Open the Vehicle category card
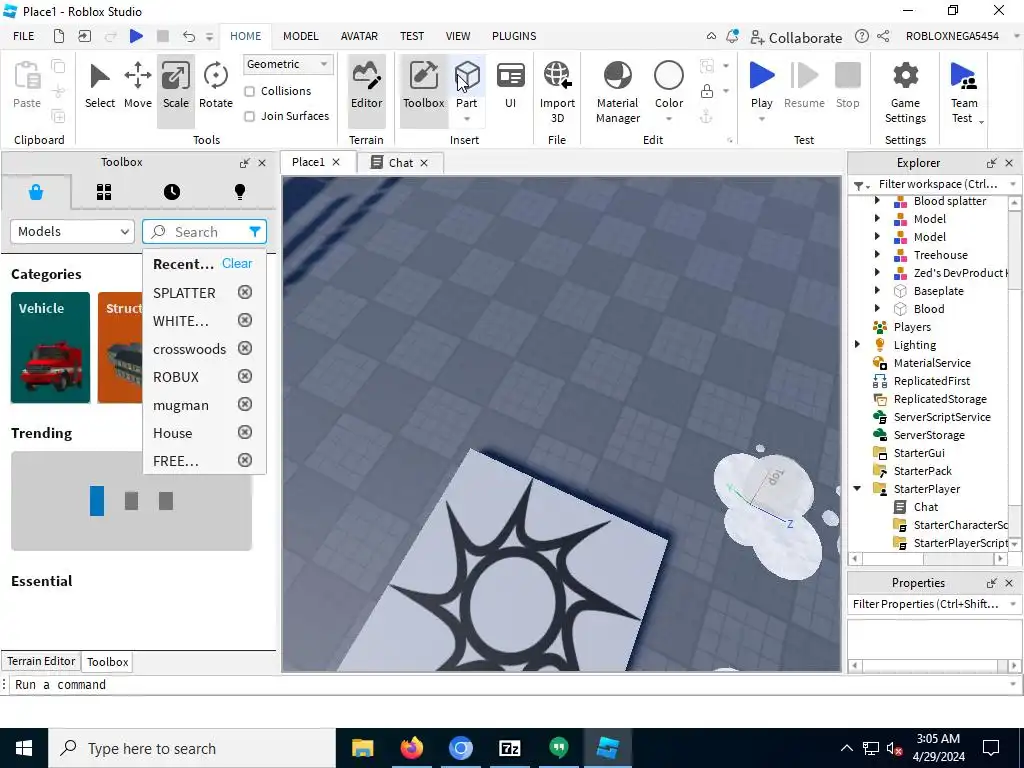 click(50, 347)
